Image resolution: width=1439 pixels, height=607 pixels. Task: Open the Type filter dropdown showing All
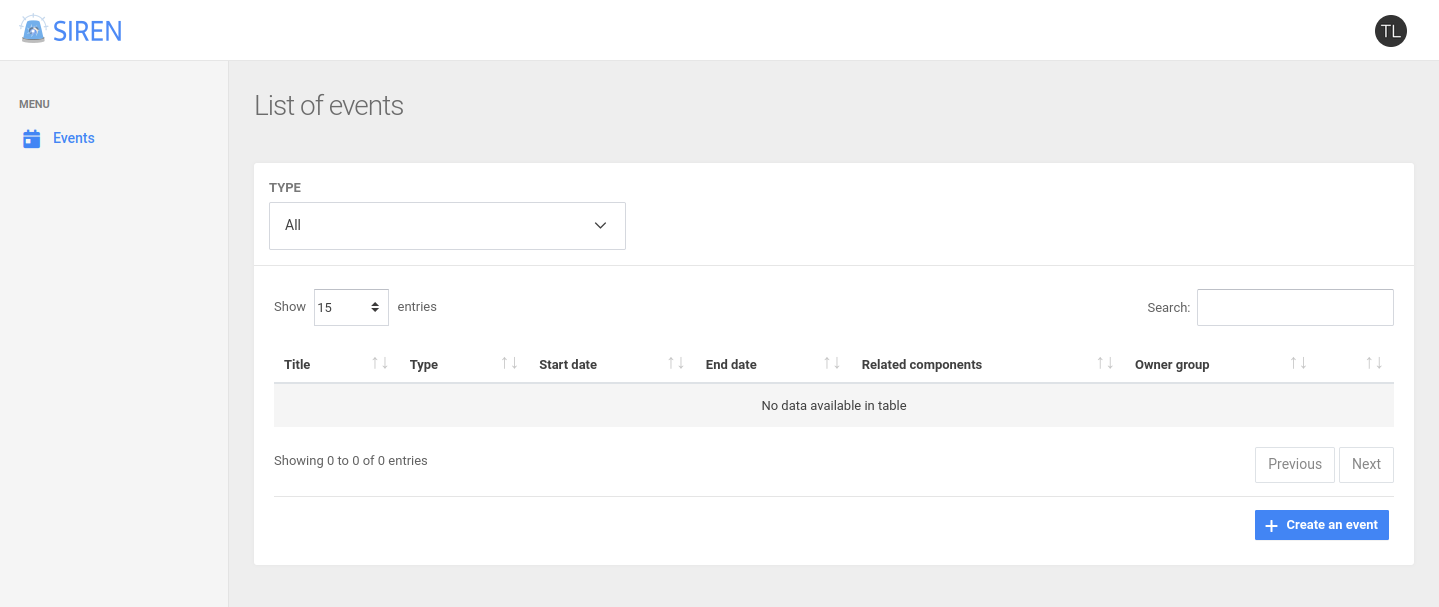(x=447, y=226)
